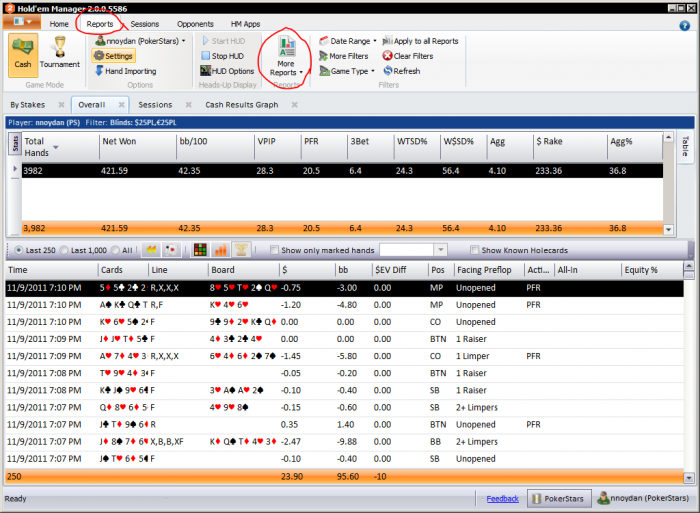The image size is (700, 513).
Task: Close the Sessions report tab
Action: [x=188, y=104]
